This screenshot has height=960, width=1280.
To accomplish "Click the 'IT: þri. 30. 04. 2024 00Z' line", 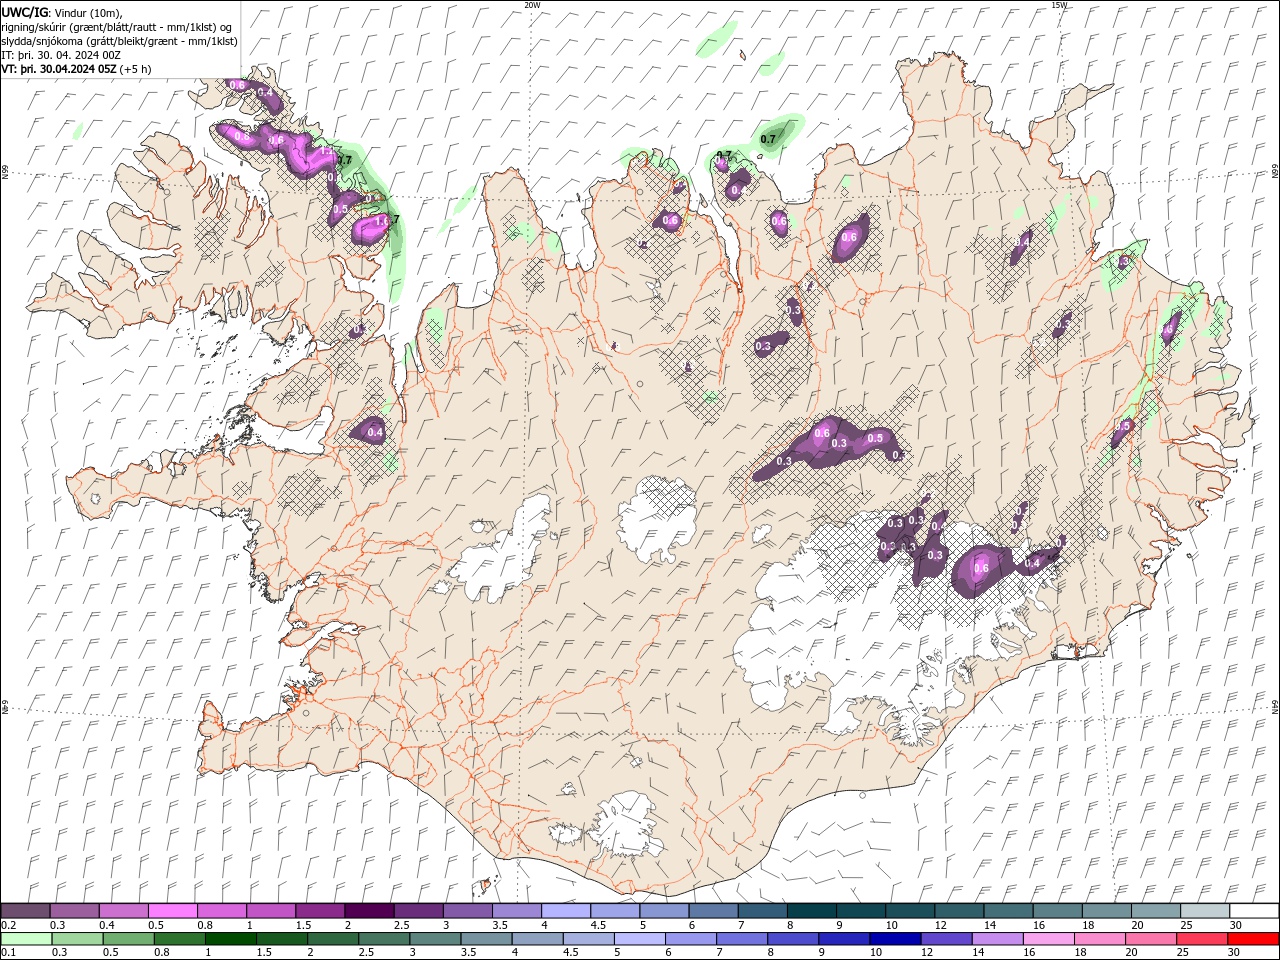I will [61, 55].
